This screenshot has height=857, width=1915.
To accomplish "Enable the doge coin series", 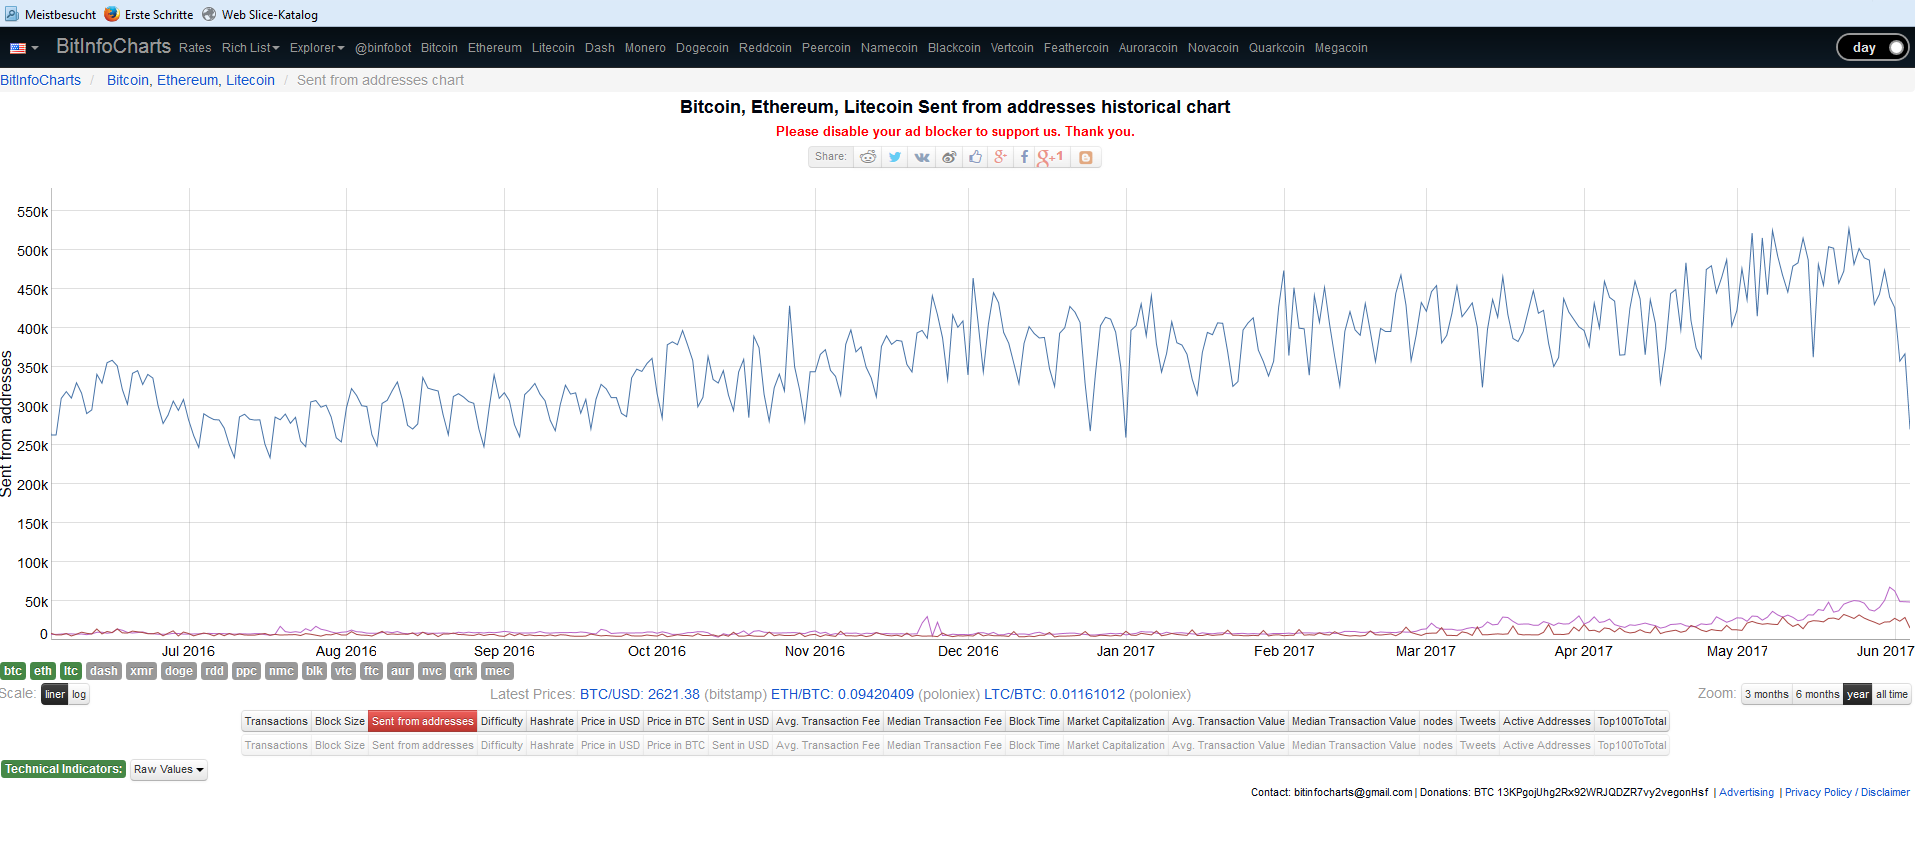I will 179,671.
